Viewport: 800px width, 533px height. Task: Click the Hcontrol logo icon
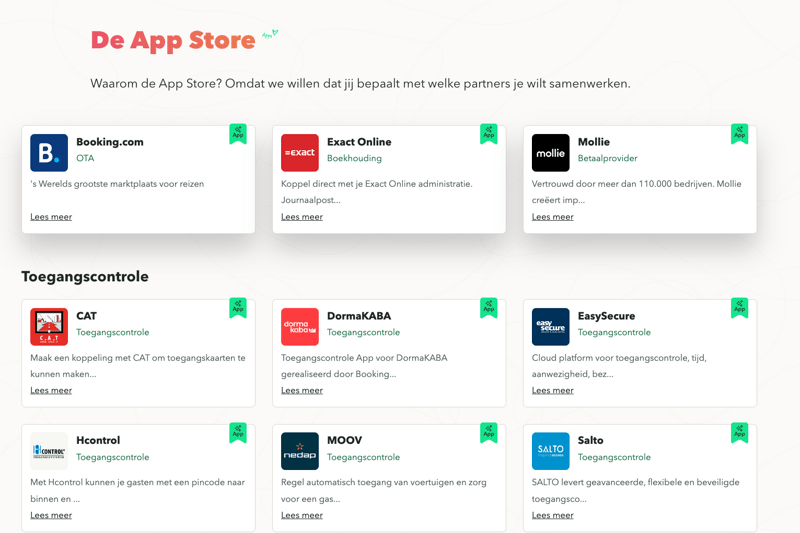[x=49, y=451]
